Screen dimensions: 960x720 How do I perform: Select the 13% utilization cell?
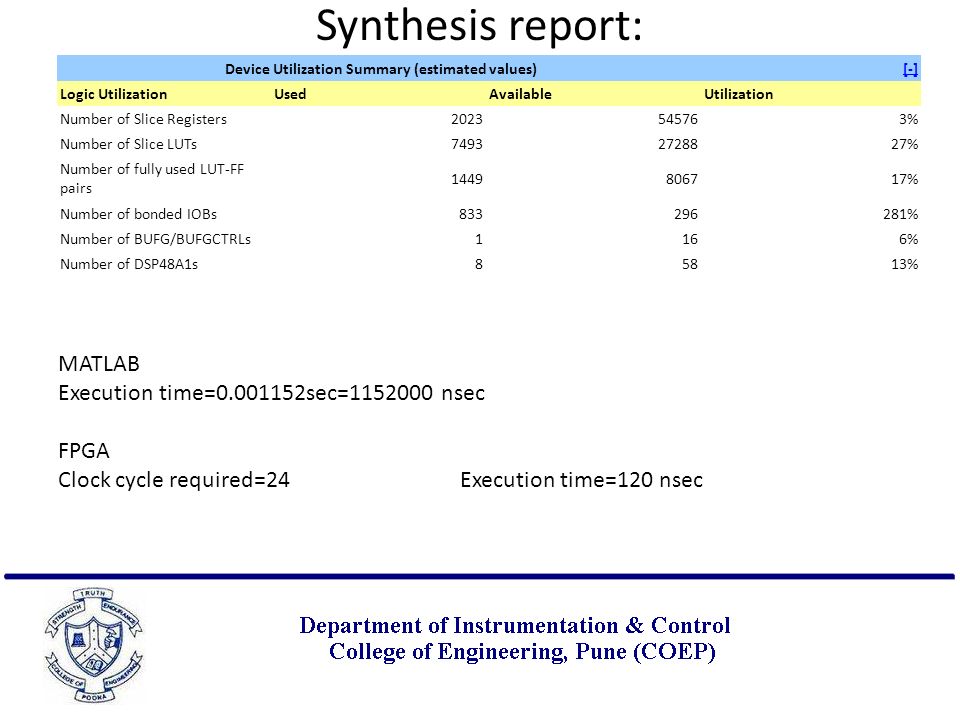[x=904, y=264]
